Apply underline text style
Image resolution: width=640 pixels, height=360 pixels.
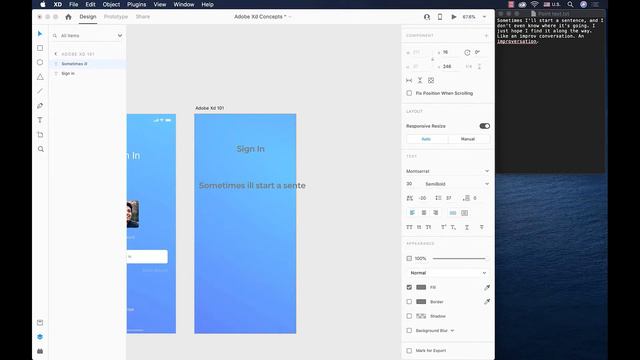coord(467,227)
